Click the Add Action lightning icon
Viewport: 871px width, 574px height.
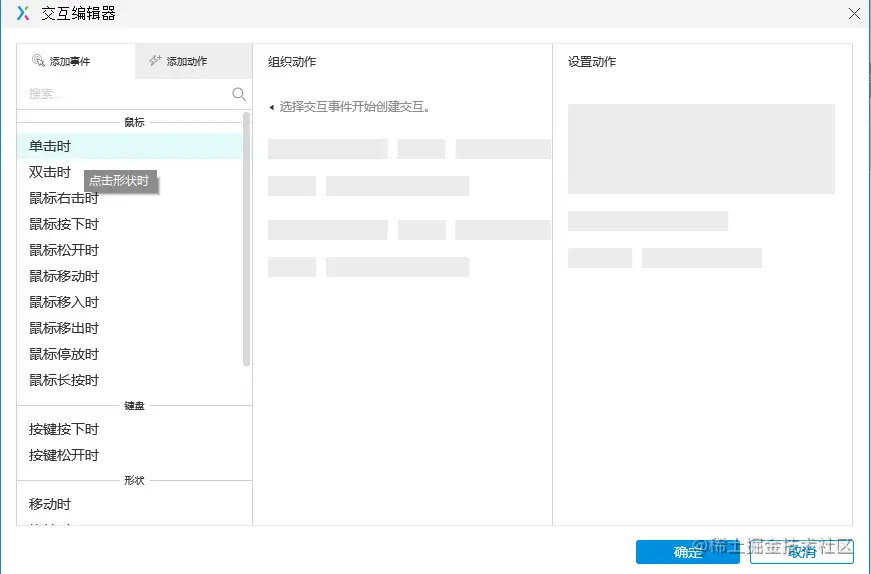155,61
